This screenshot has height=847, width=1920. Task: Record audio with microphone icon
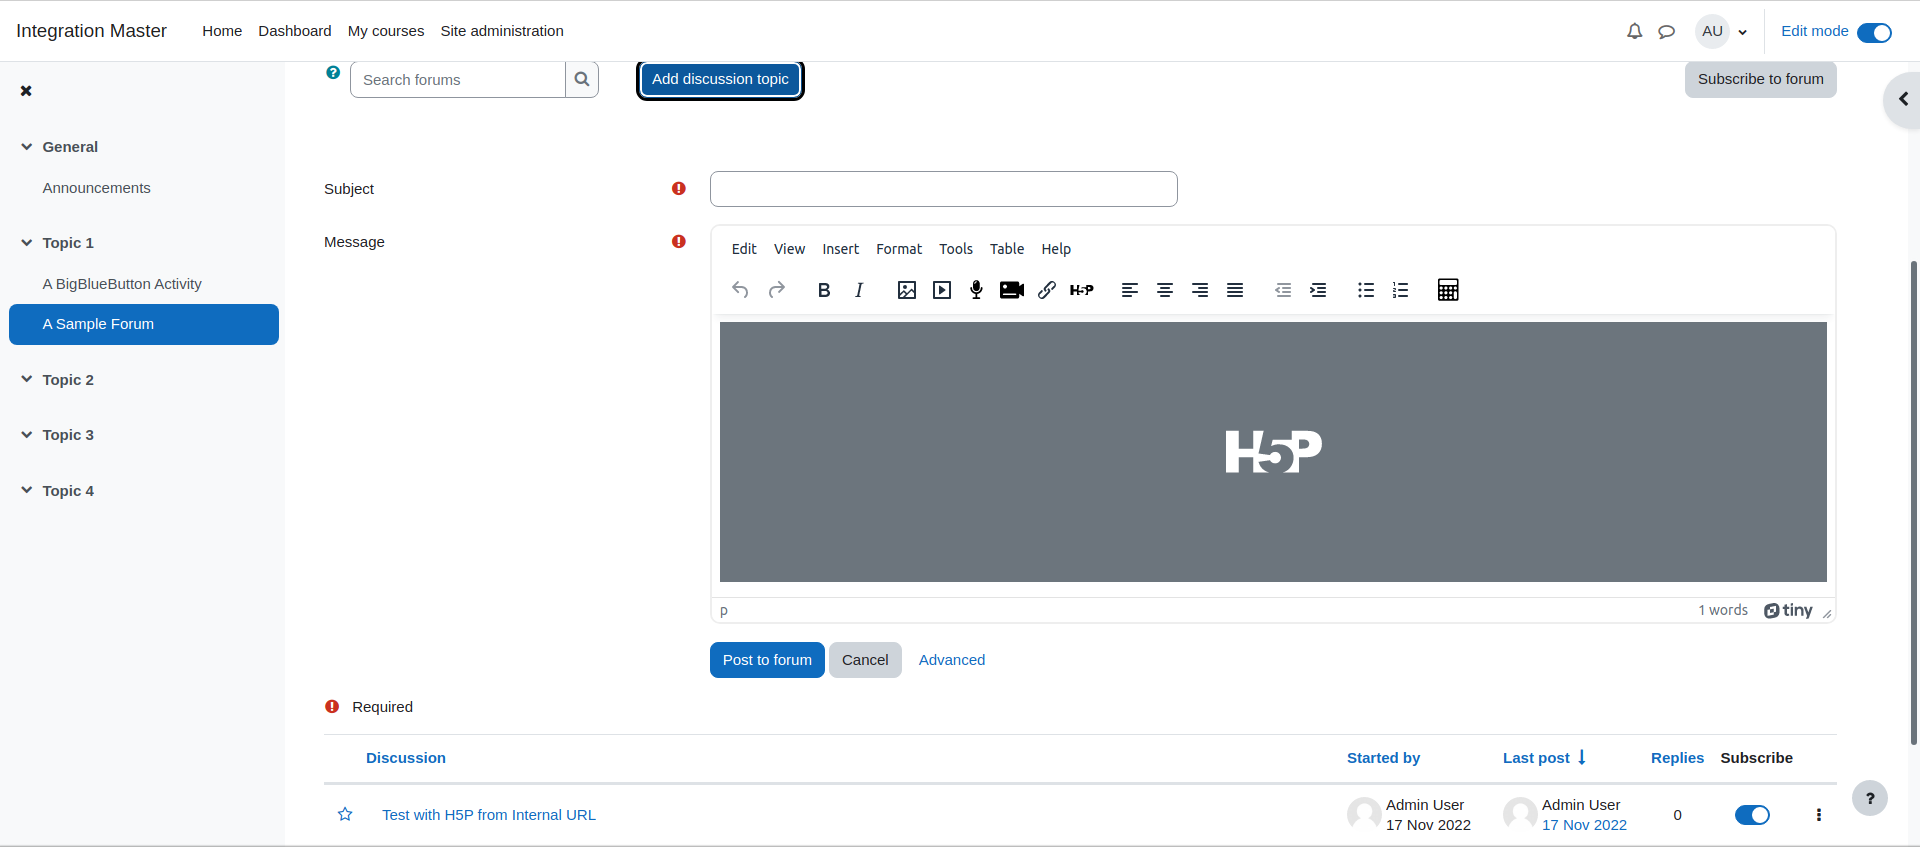977,290
